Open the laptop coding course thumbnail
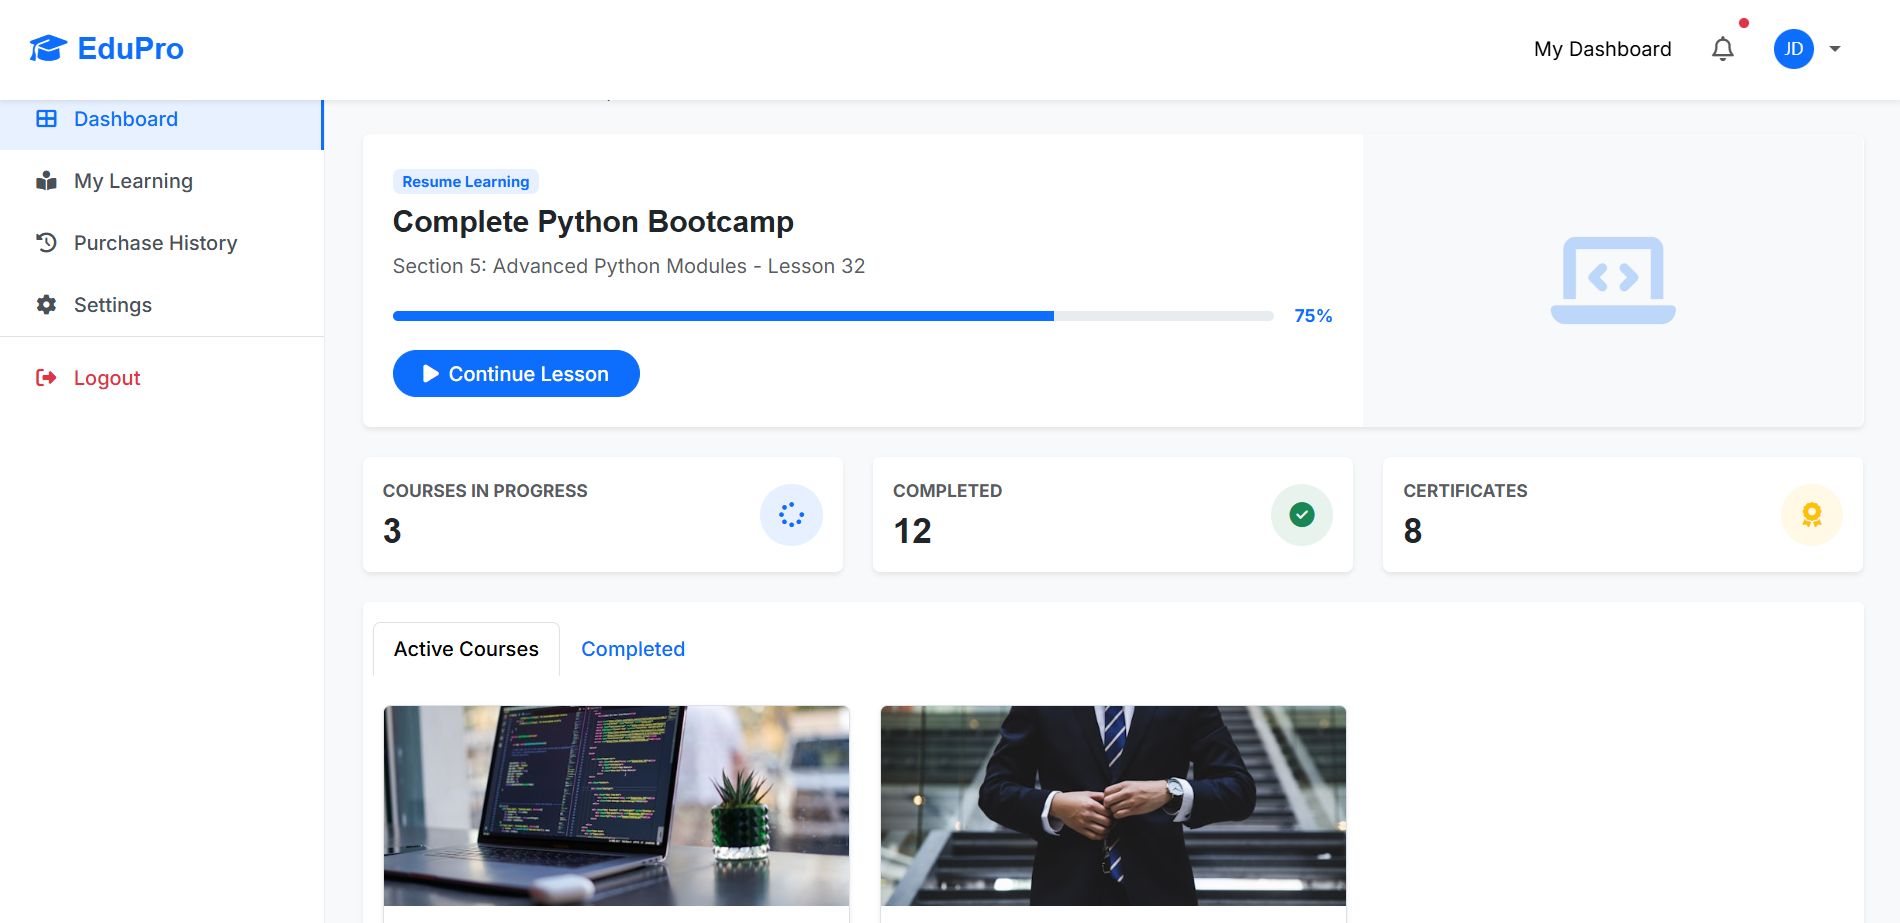This screenshot has height=923, width=1900. [616, 805]
